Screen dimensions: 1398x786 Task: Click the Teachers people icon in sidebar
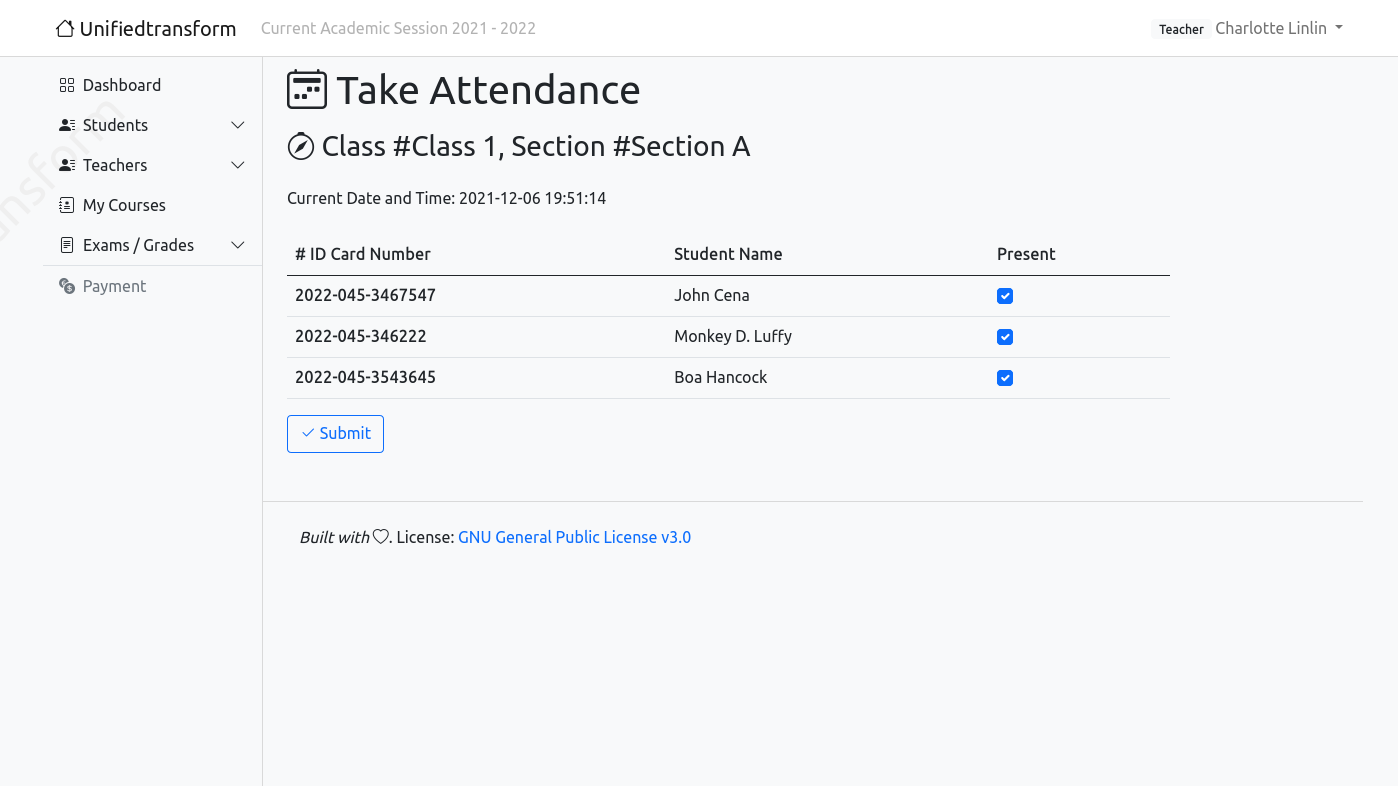tap(67, 165)
